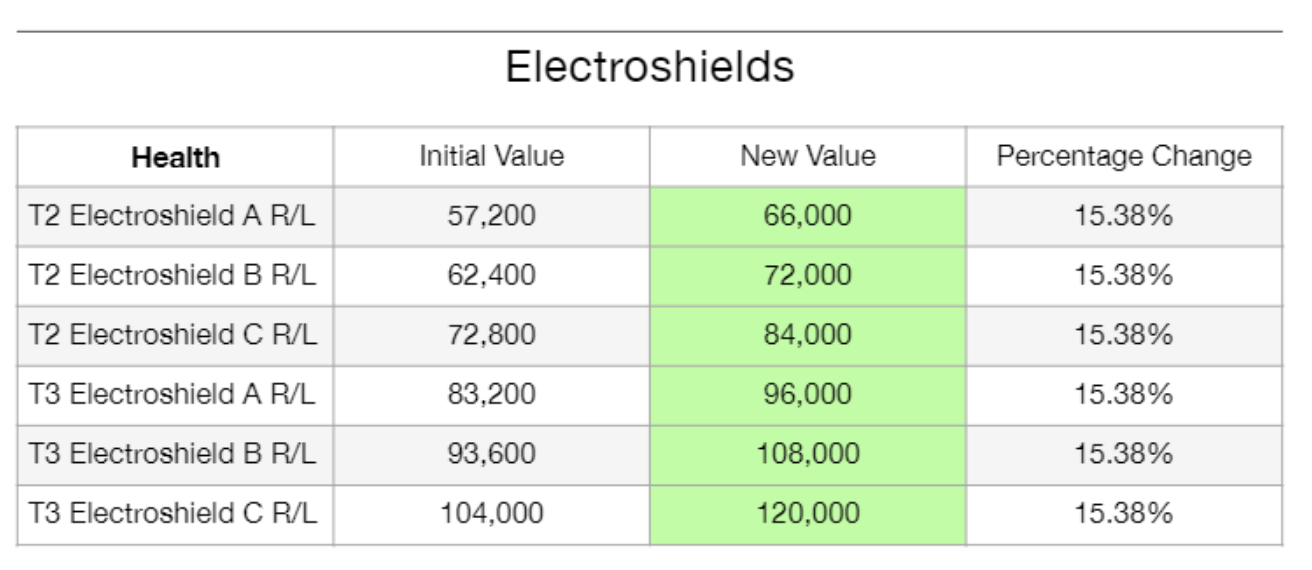Select the 83,200 initial value cell
Screen dimensions: 1312x570
point(491,395)
